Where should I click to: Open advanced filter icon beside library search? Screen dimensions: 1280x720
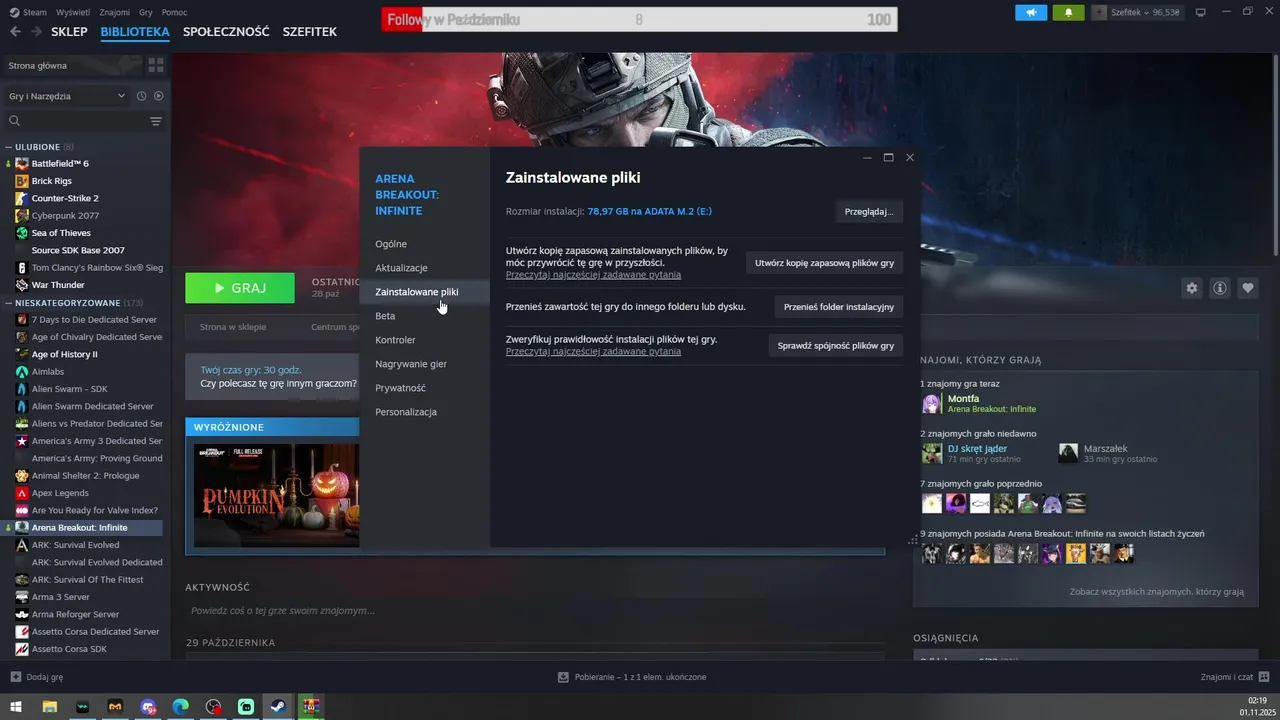[156, 121]
